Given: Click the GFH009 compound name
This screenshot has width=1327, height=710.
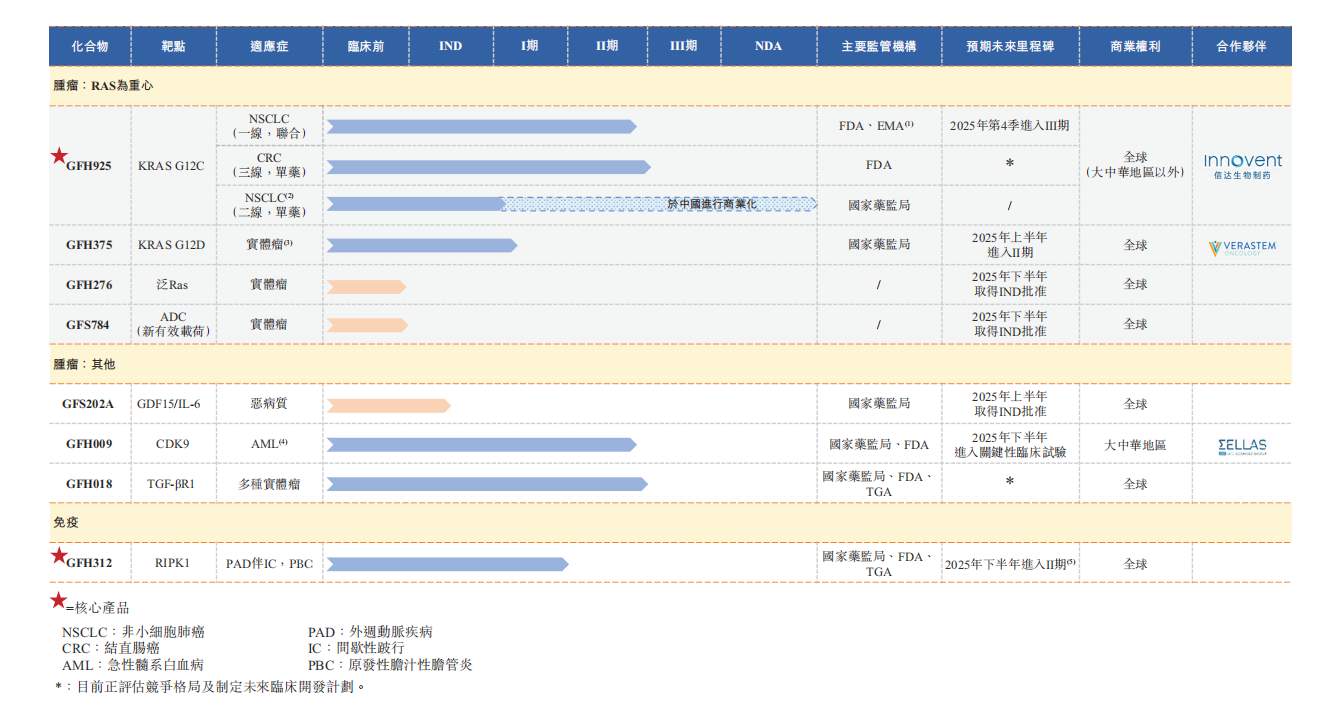Looking at the screenshot, I should click(89, 444).
